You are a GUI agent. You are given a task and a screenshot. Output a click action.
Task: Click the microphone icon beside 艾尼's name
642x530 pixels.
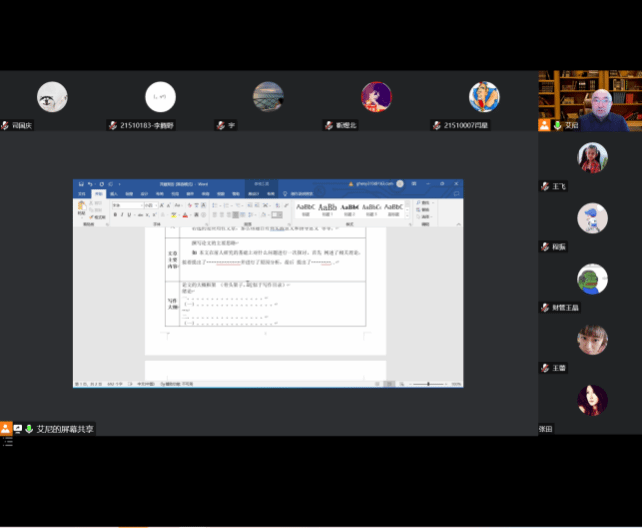click(x=558, y=126)
